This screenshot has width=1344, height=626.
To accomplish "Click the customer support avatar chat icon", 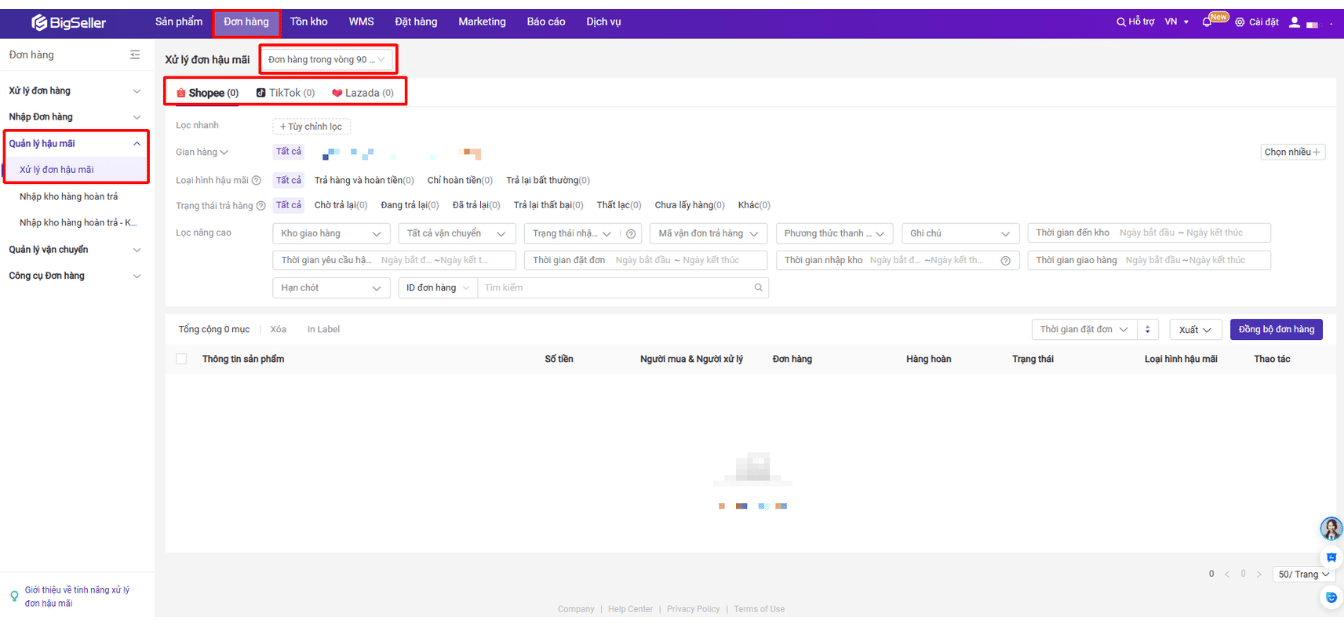I will [1330, 528].
